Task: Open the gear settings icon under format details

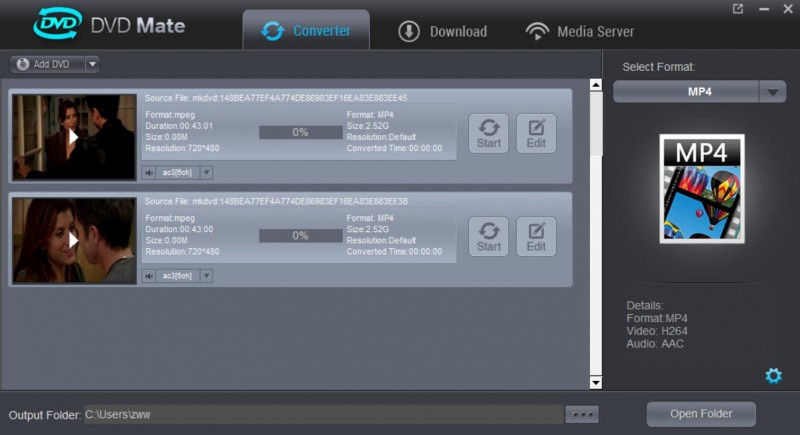Action: pyautogui.click(x=772, y=376)
